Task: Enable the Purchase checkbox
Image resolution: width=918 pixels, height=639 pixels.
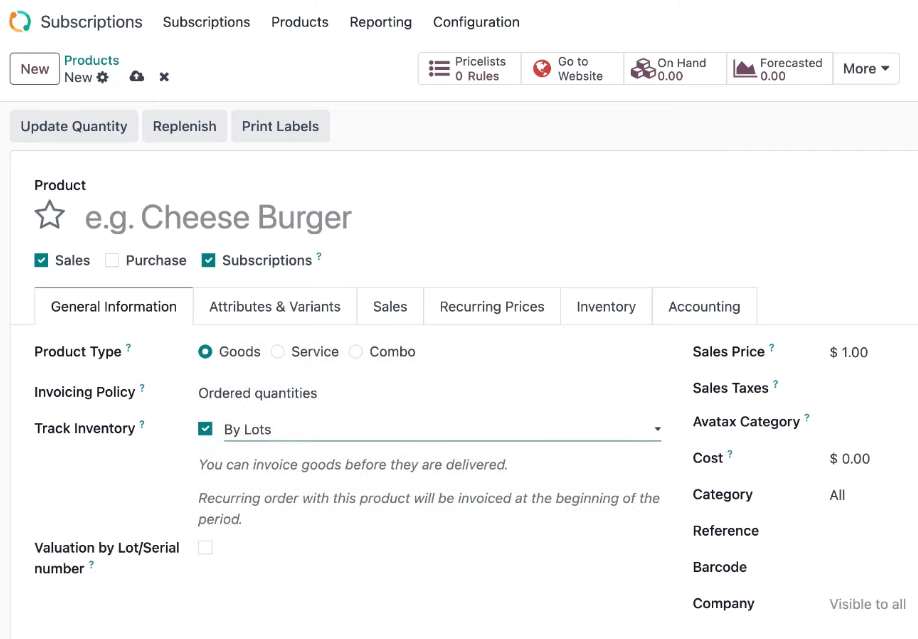Action: coord(112,260)
